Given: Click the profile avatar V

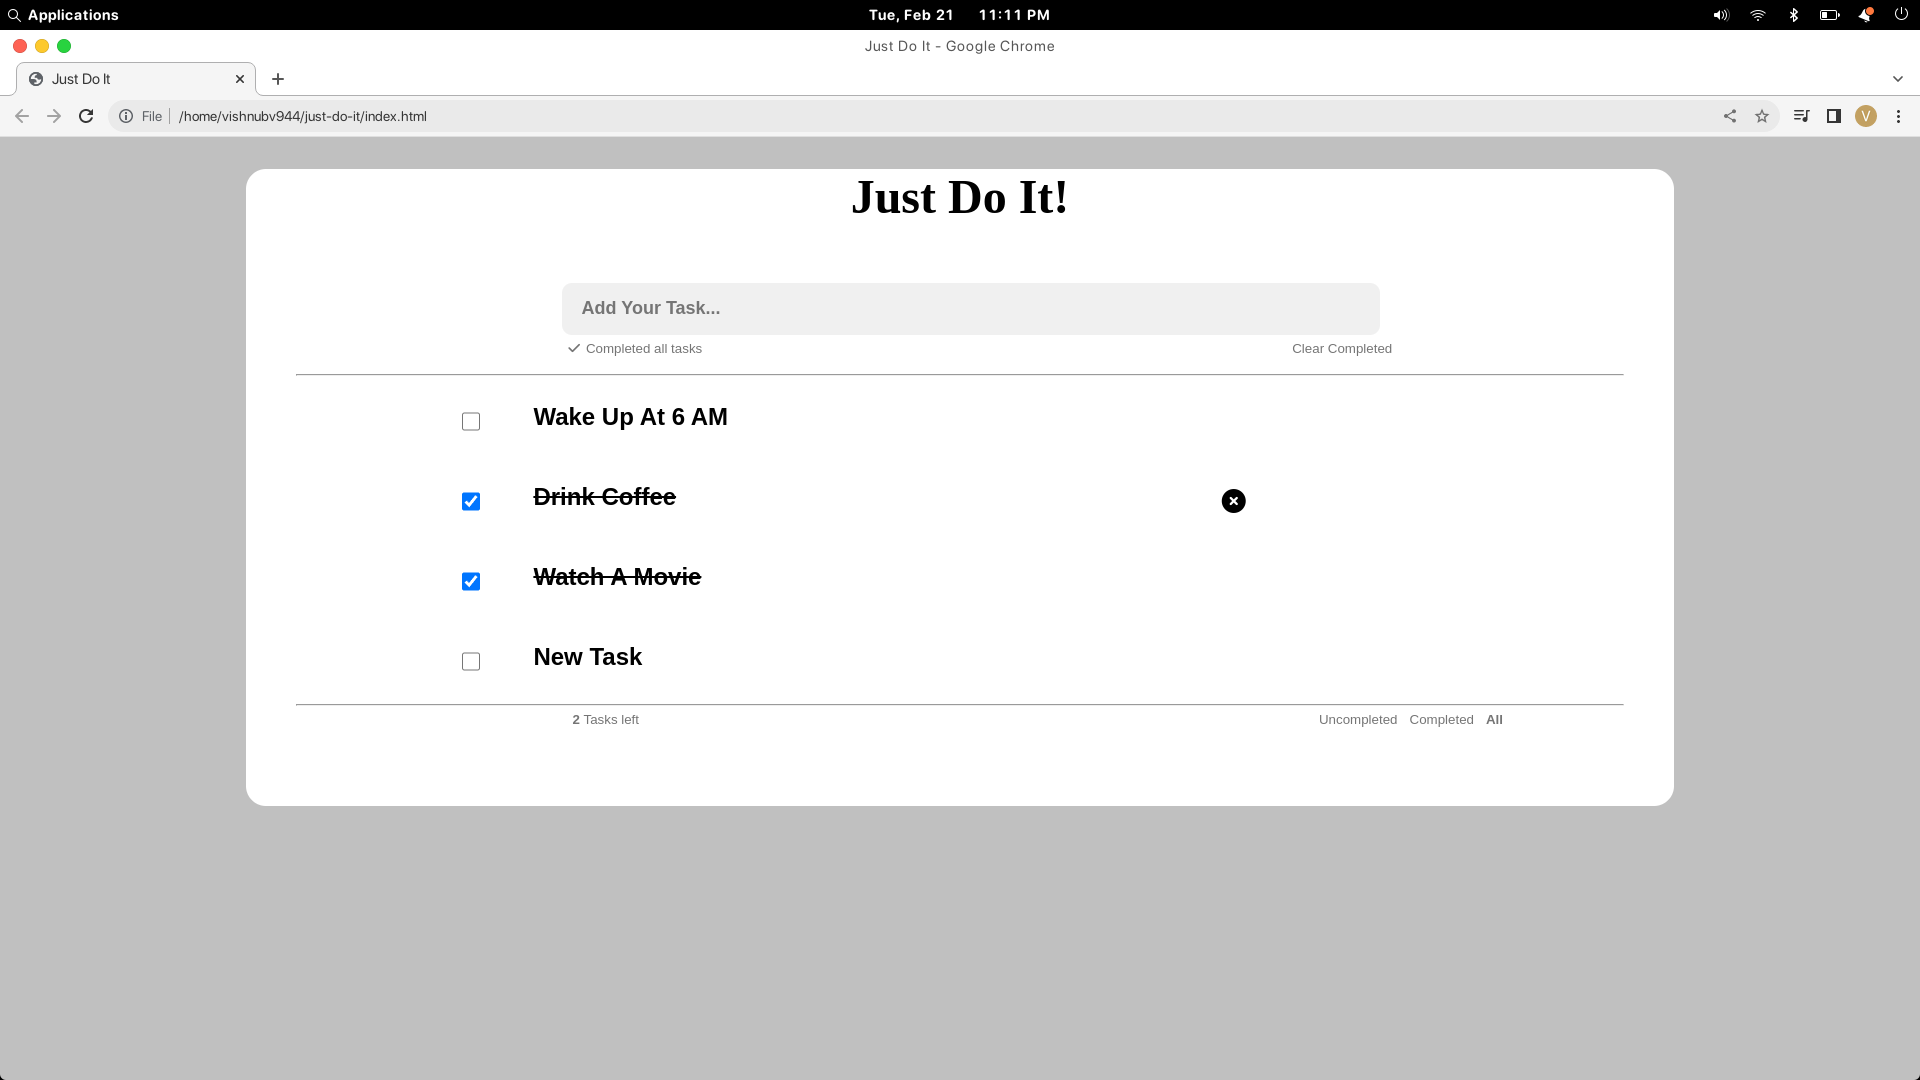Looking at the screenshot, I should click(1865, 116).
